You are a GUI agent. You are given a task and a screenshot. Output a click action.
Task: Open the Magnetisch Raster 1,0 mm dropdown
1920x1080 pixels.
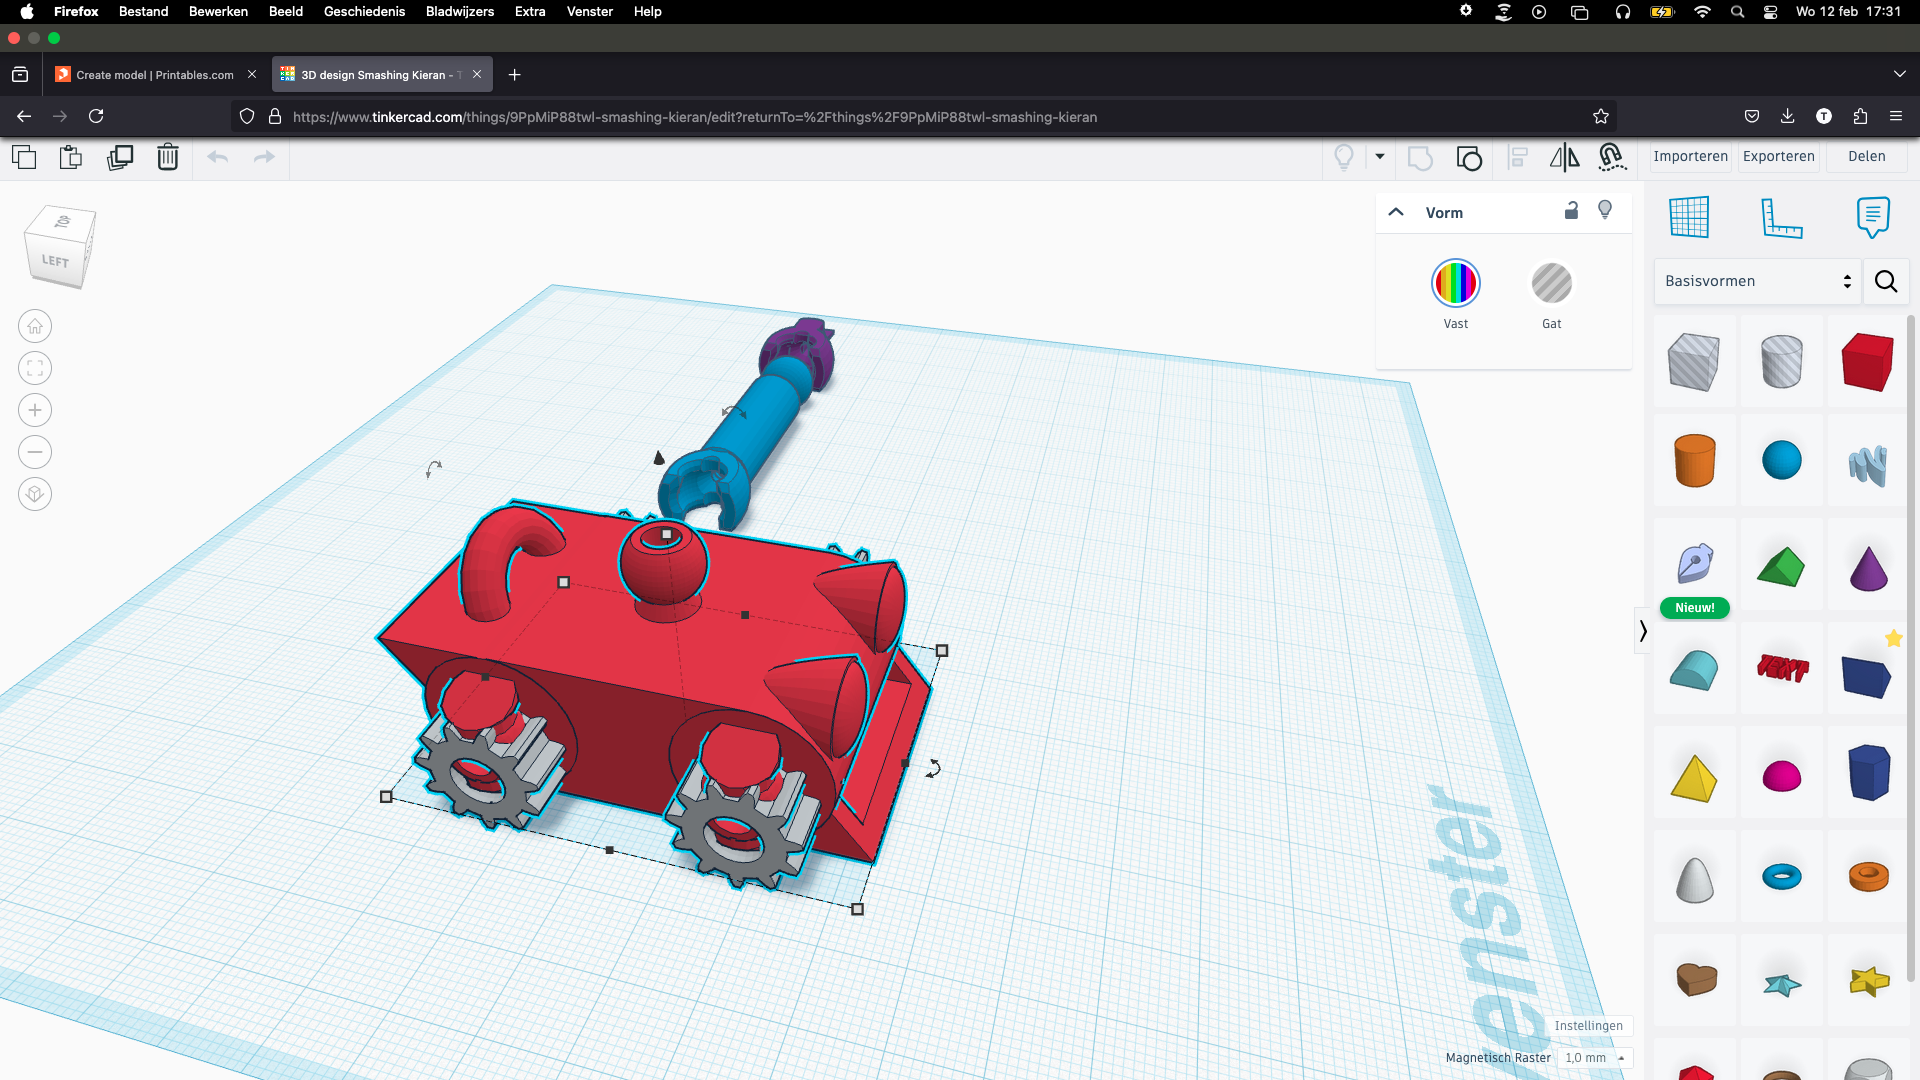[x=1595, y=1058]
